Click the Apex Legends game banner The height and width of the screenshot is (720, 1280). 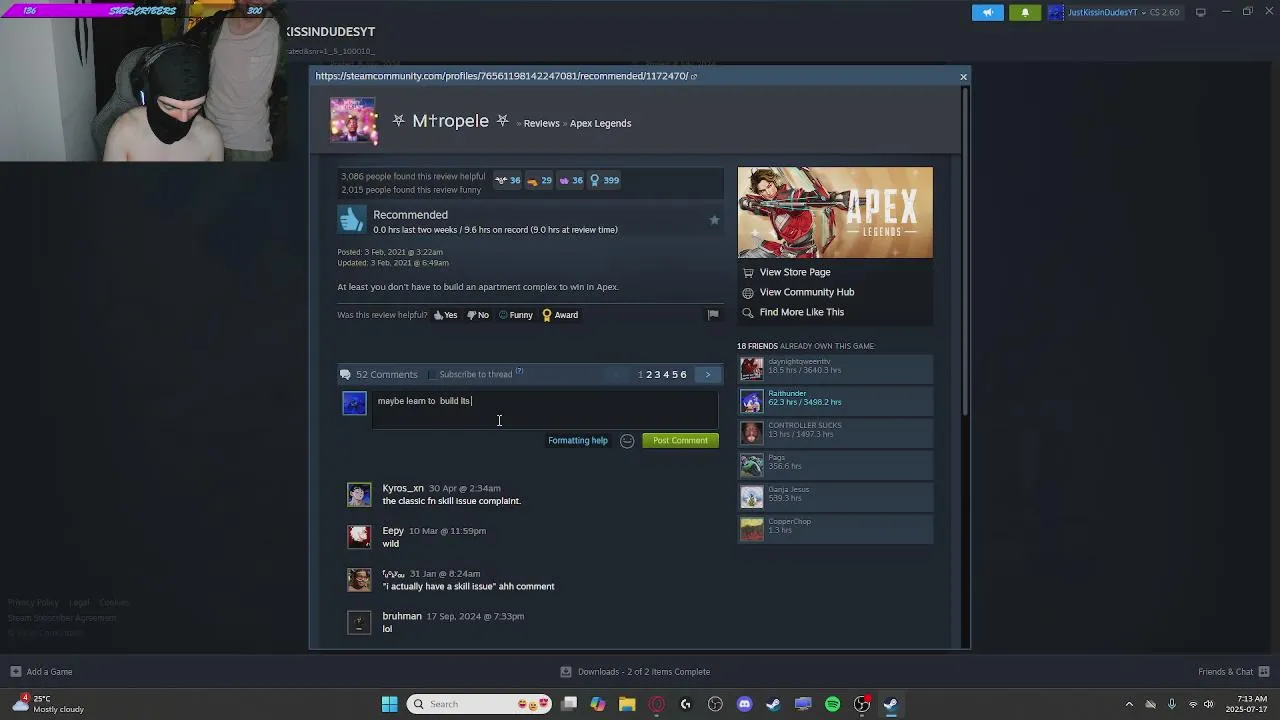point(835,212)
